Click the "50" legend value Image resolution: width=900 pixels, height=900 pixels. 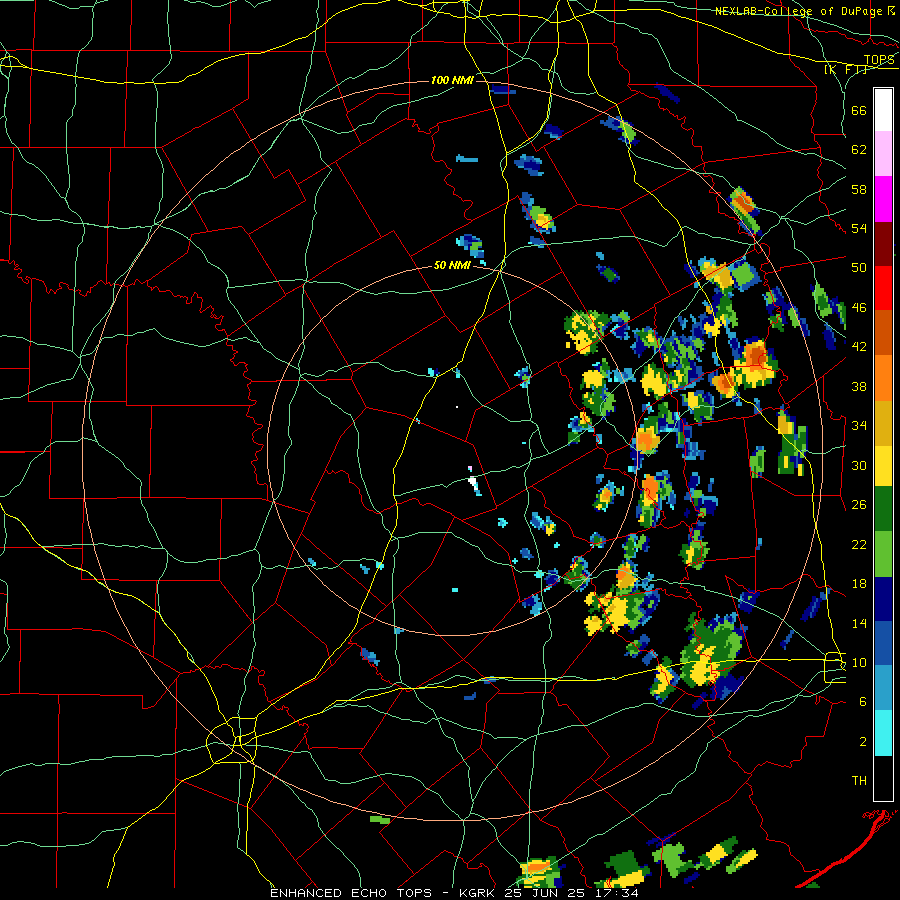tap(859, 268)
